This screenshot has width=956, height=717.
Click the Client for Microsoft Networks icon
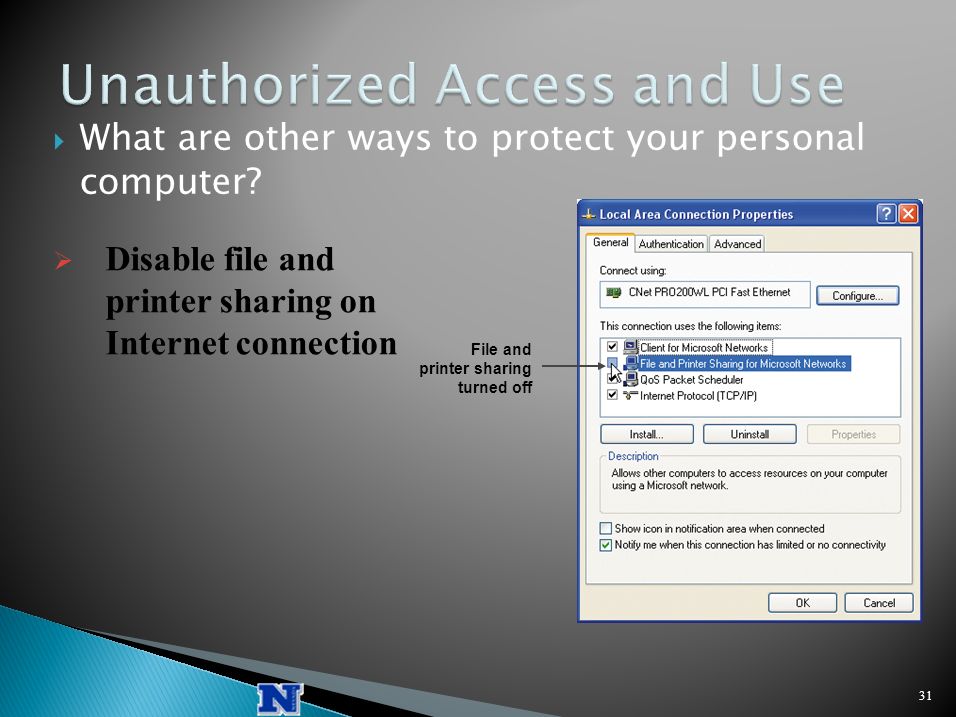pos(630,348)
